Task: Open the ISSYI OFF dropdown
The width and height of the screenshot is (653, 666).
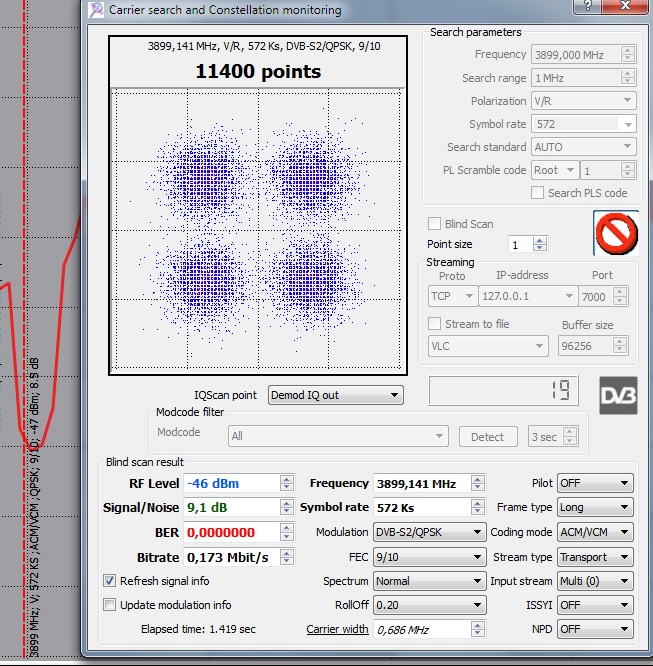Action: (x=595, y=605)
